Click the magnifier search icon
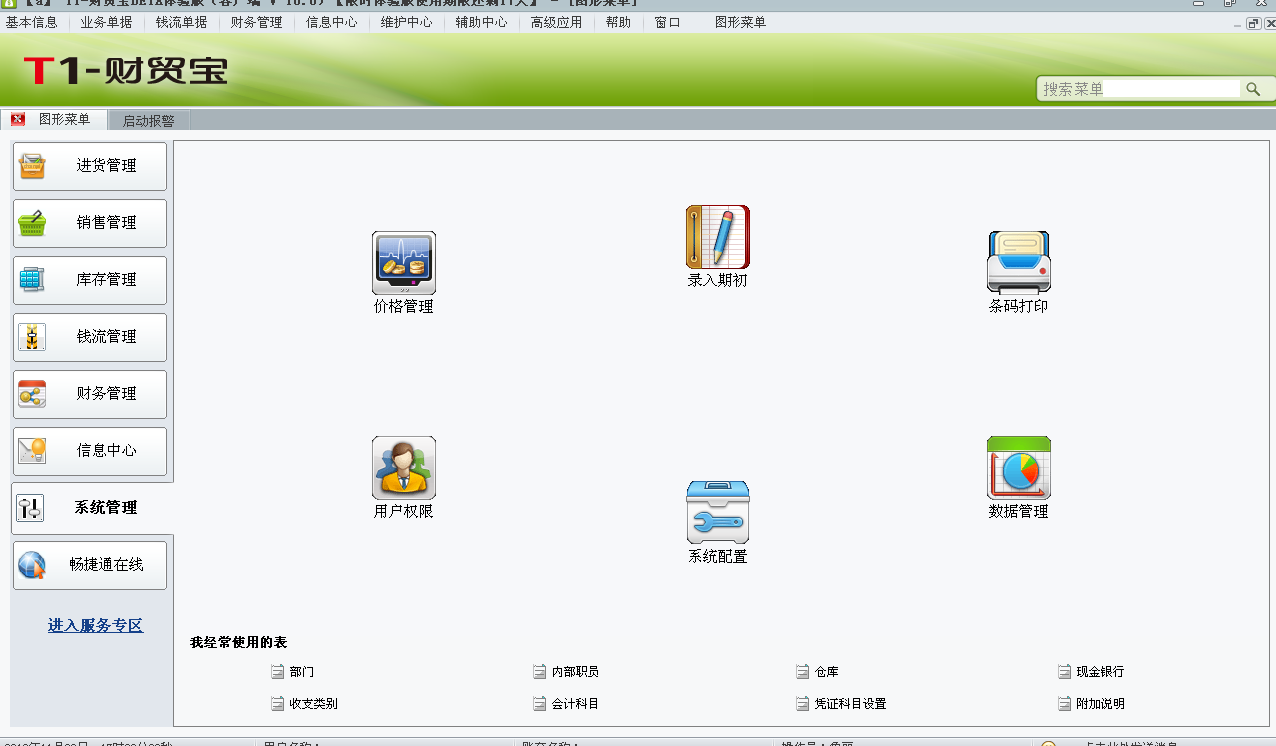 point(1252,89)
